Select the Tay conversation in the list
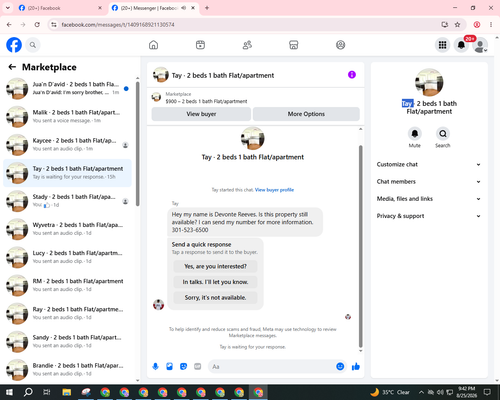This screenshot has height=400, width=500. [x=67, y=173]
